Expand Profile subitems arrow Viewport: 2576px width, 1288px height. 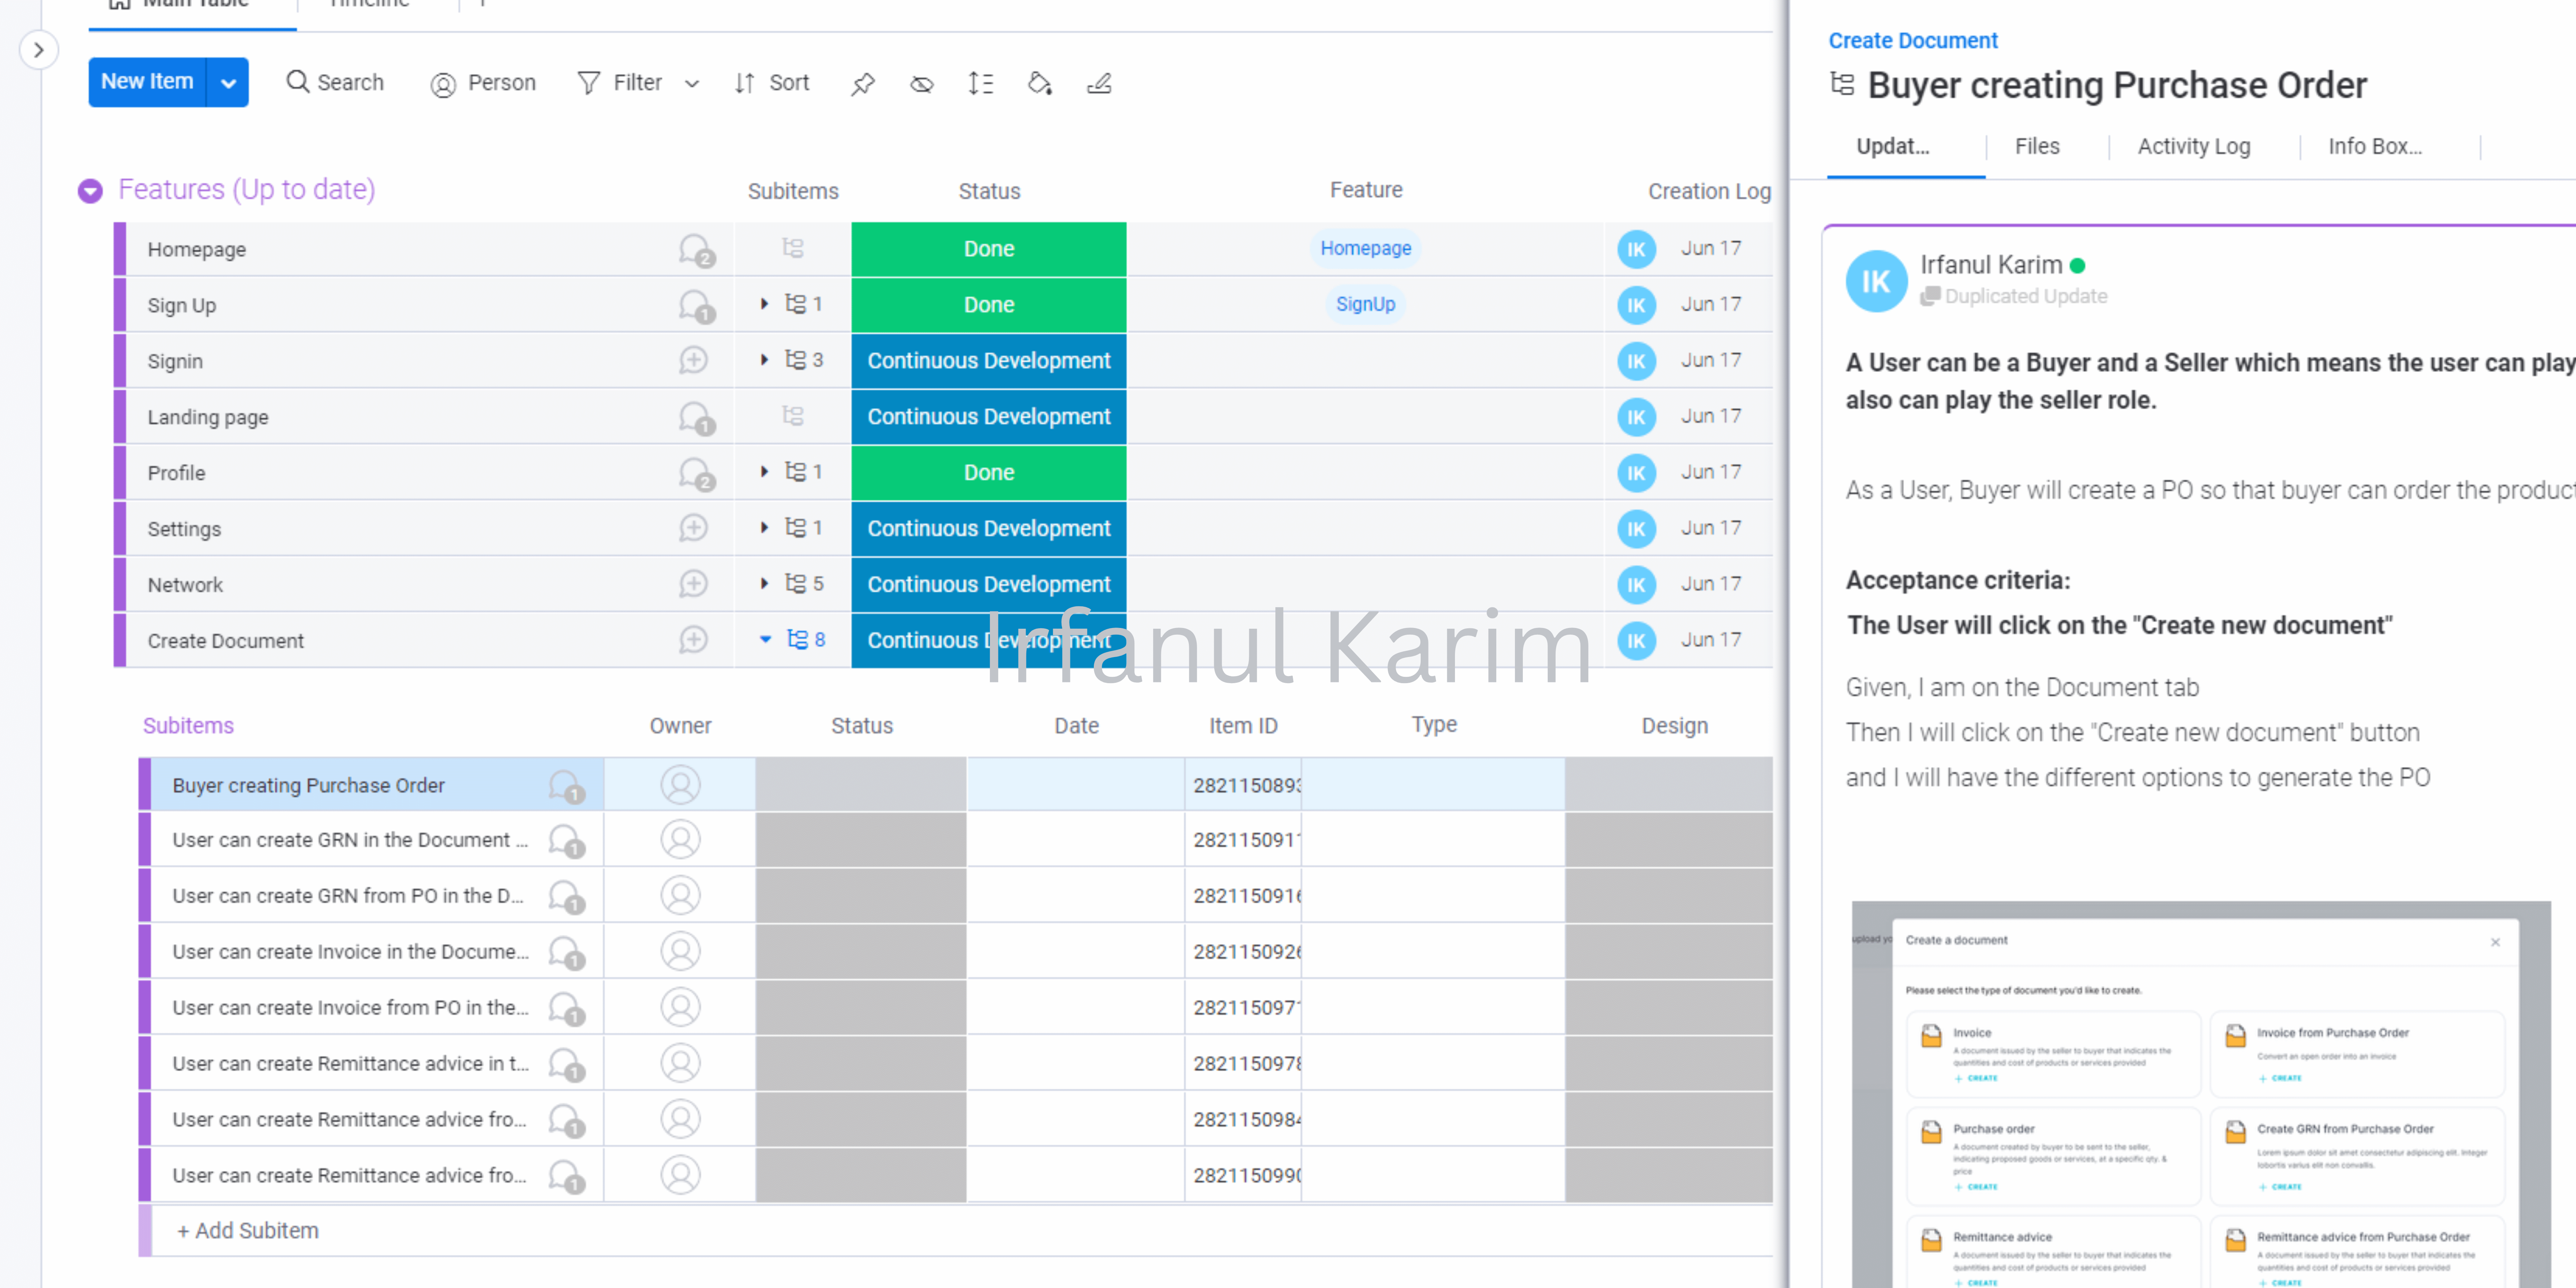(x=765, y=472)
